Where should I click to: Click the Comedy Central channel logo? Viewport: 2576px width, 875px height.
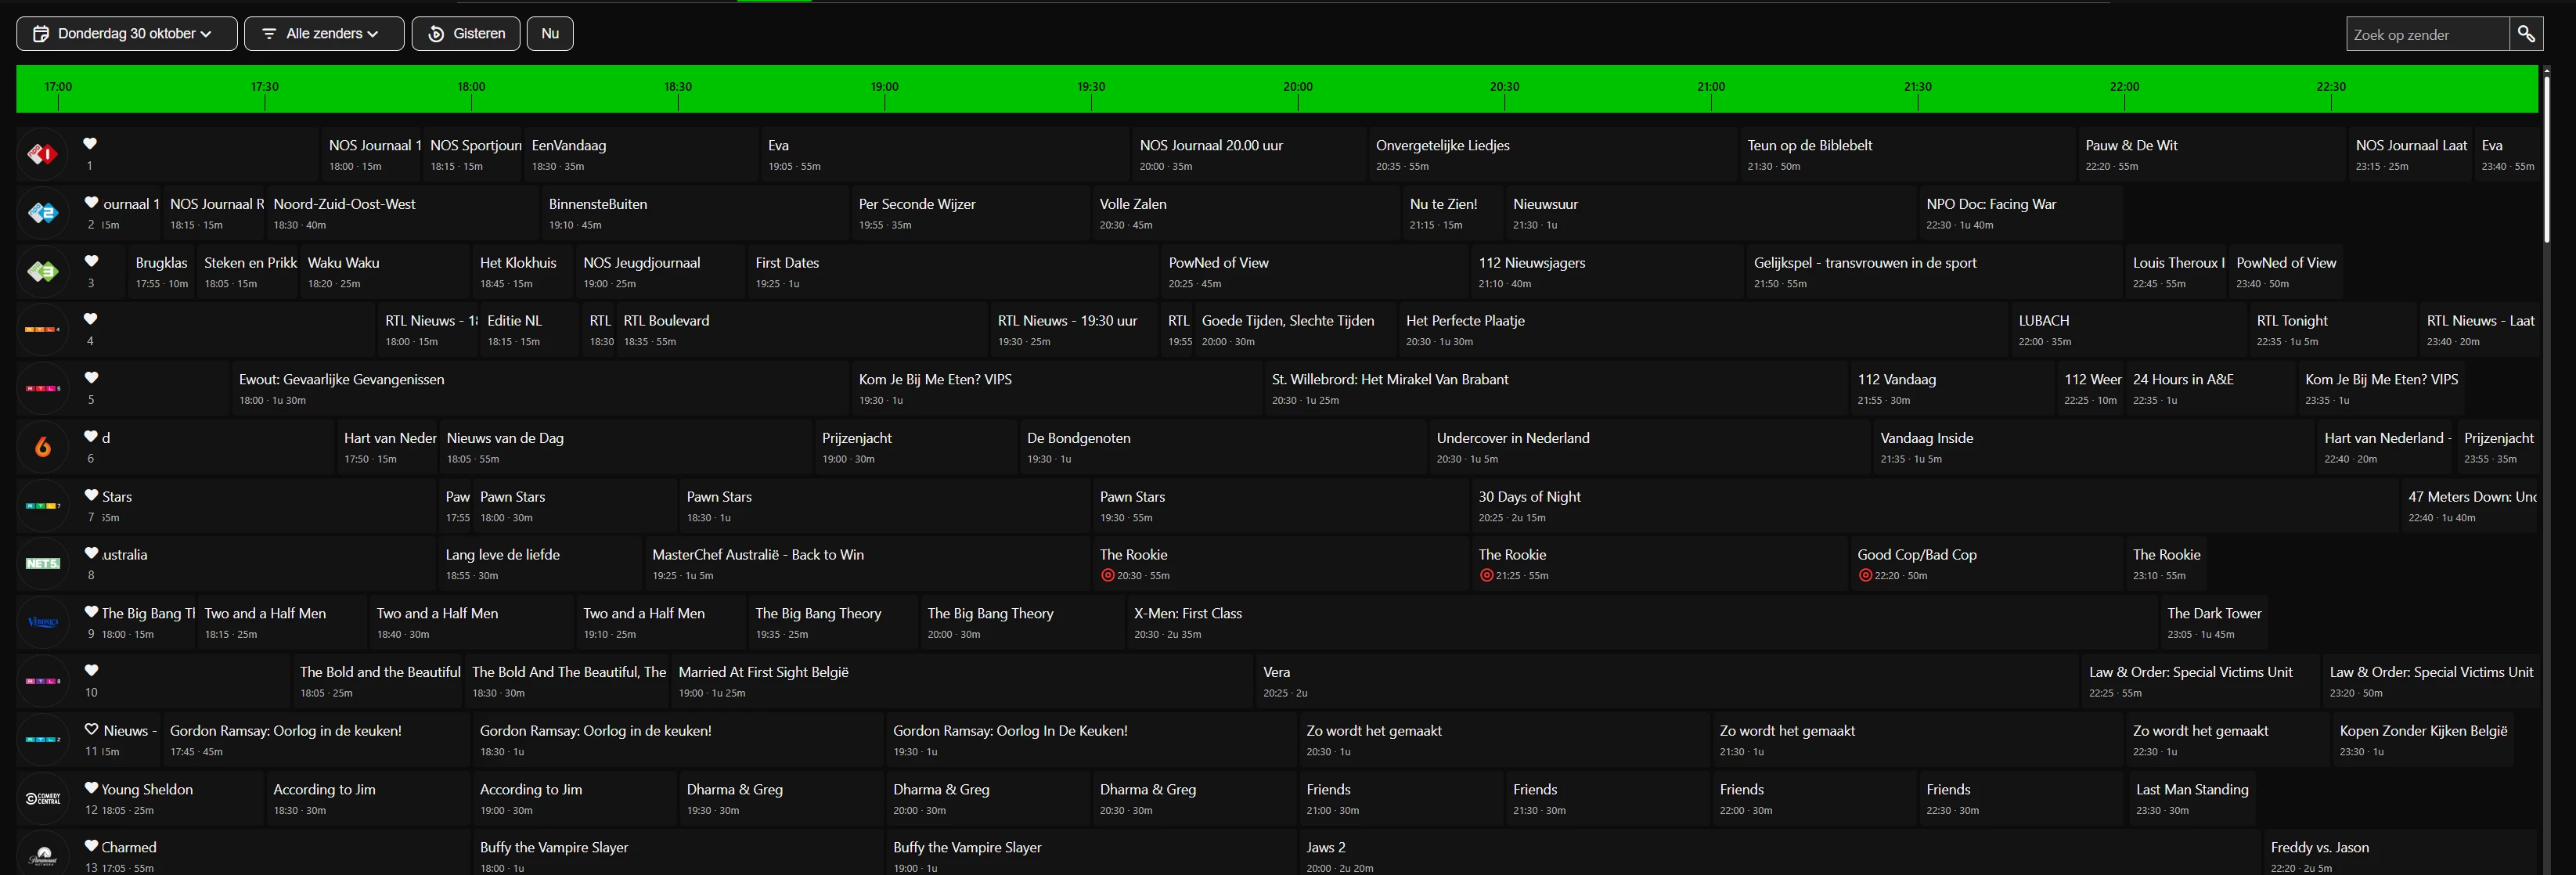coord(42,798)
